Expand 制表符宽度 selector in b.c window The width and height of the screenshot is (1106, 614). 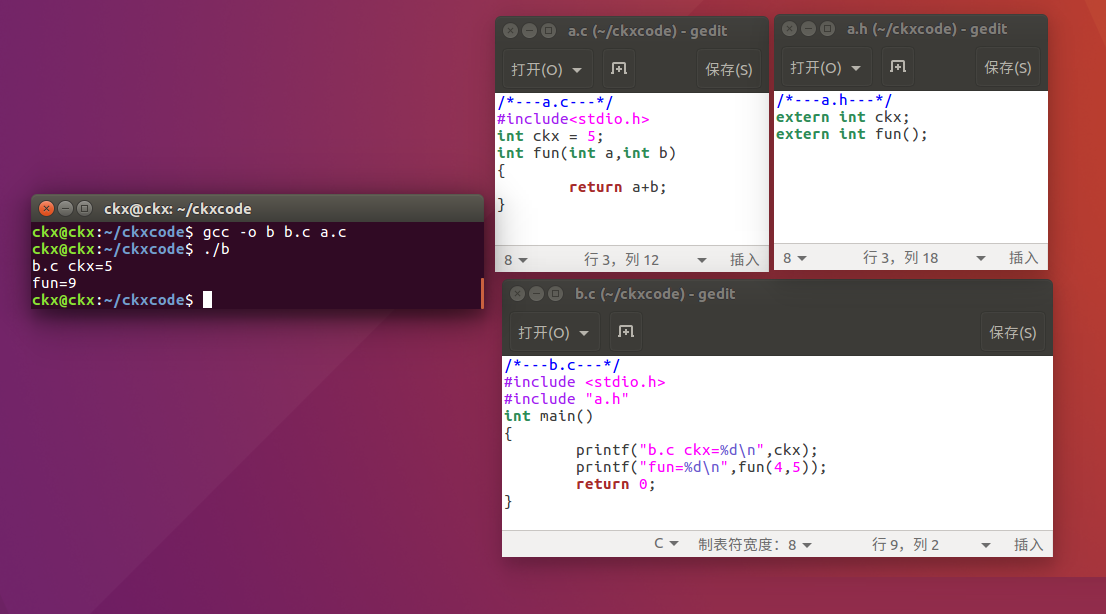pos(755,544)
